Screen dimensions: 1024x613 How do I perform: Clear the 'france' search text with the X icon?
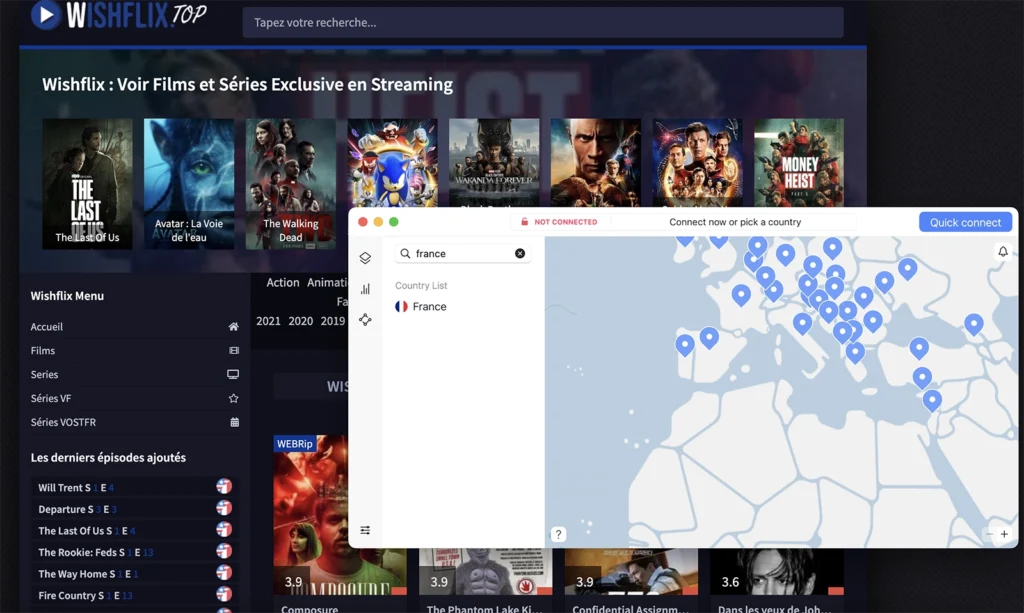(x=520, y=253)
